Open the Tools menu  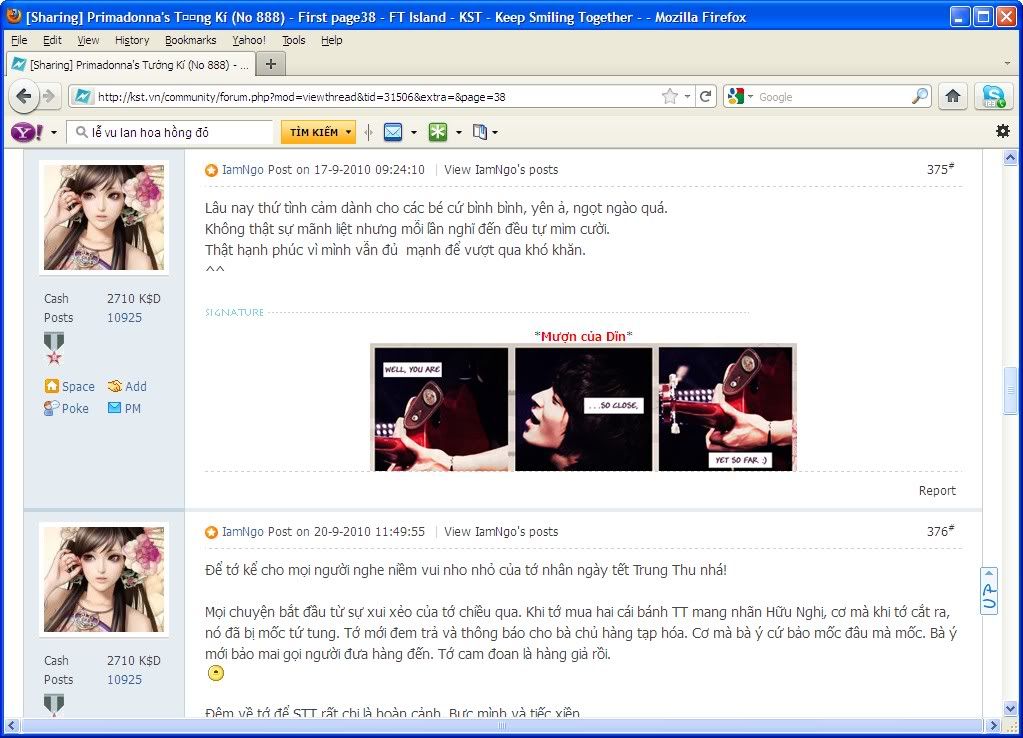coord(294,40)
